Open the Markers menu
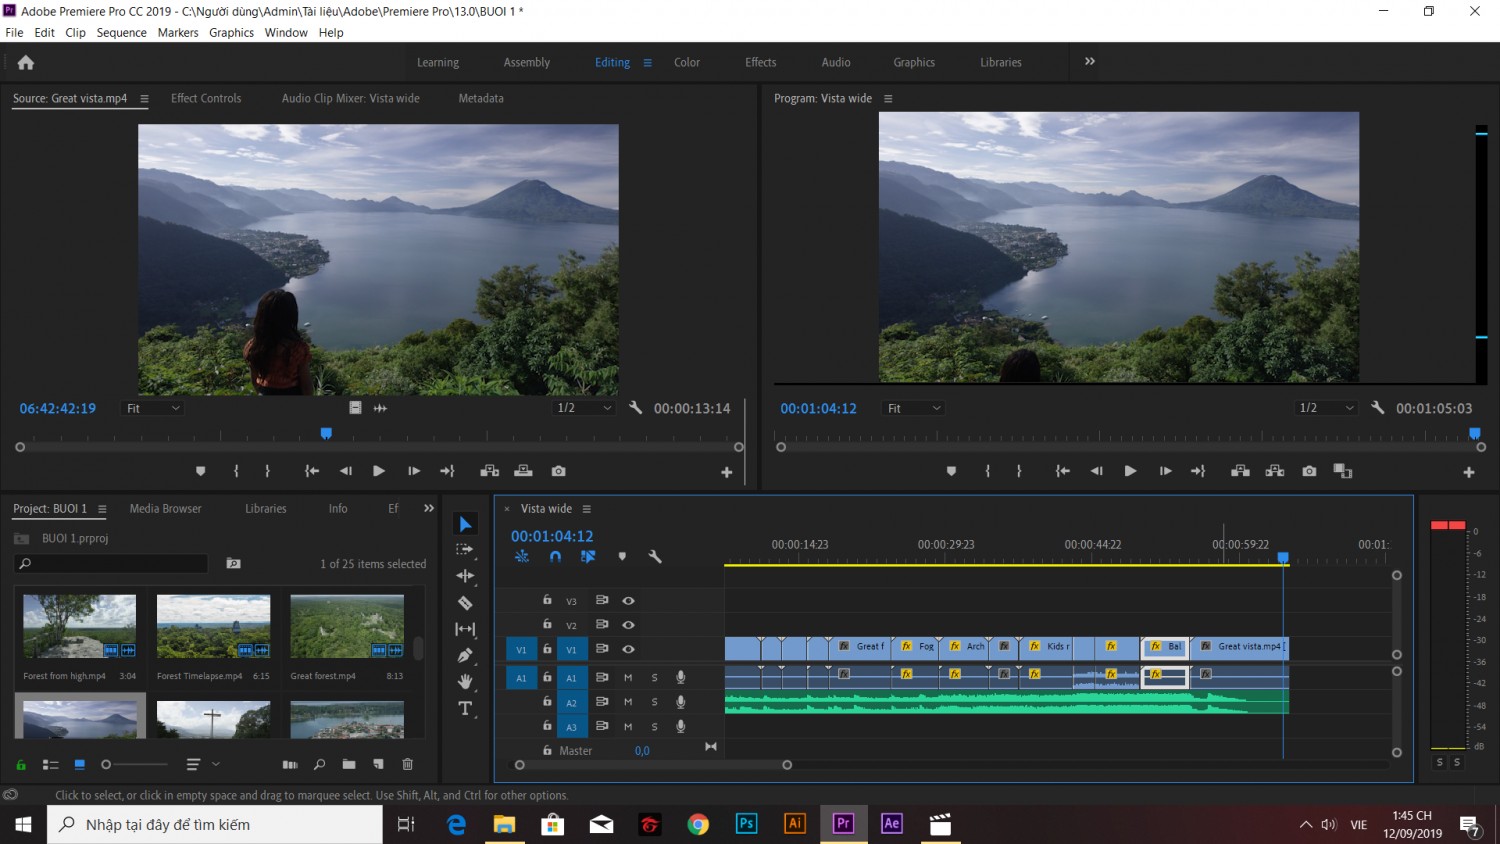Screen dimensions: 1500x844 (x=178, y=33)
